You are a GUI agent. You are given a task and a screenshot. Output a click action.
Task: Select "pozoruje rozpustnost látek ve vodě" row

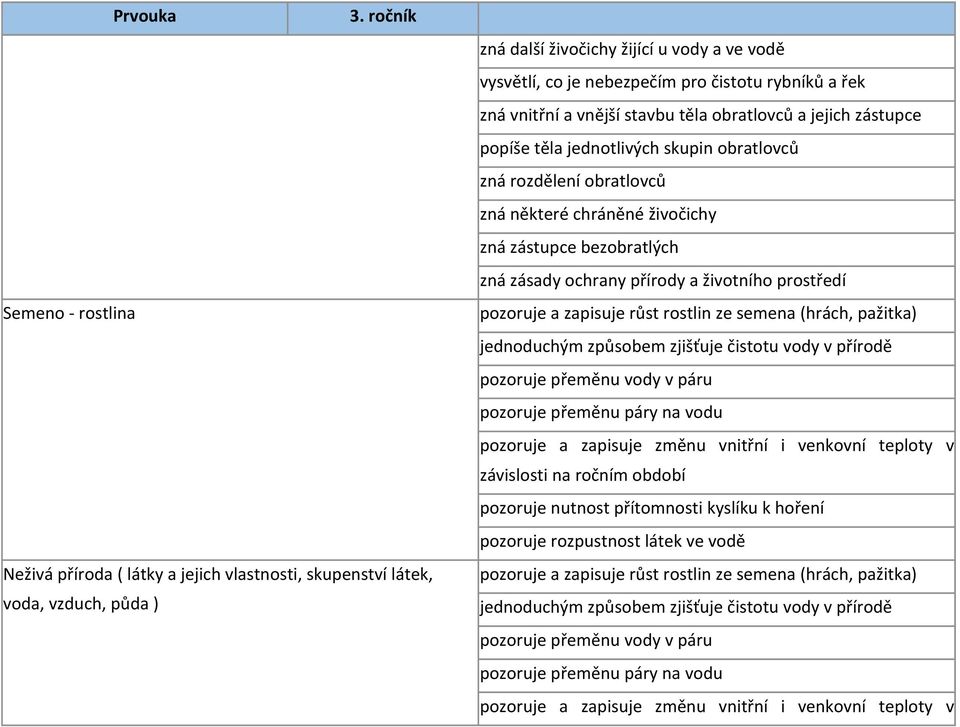coord(716,543)
